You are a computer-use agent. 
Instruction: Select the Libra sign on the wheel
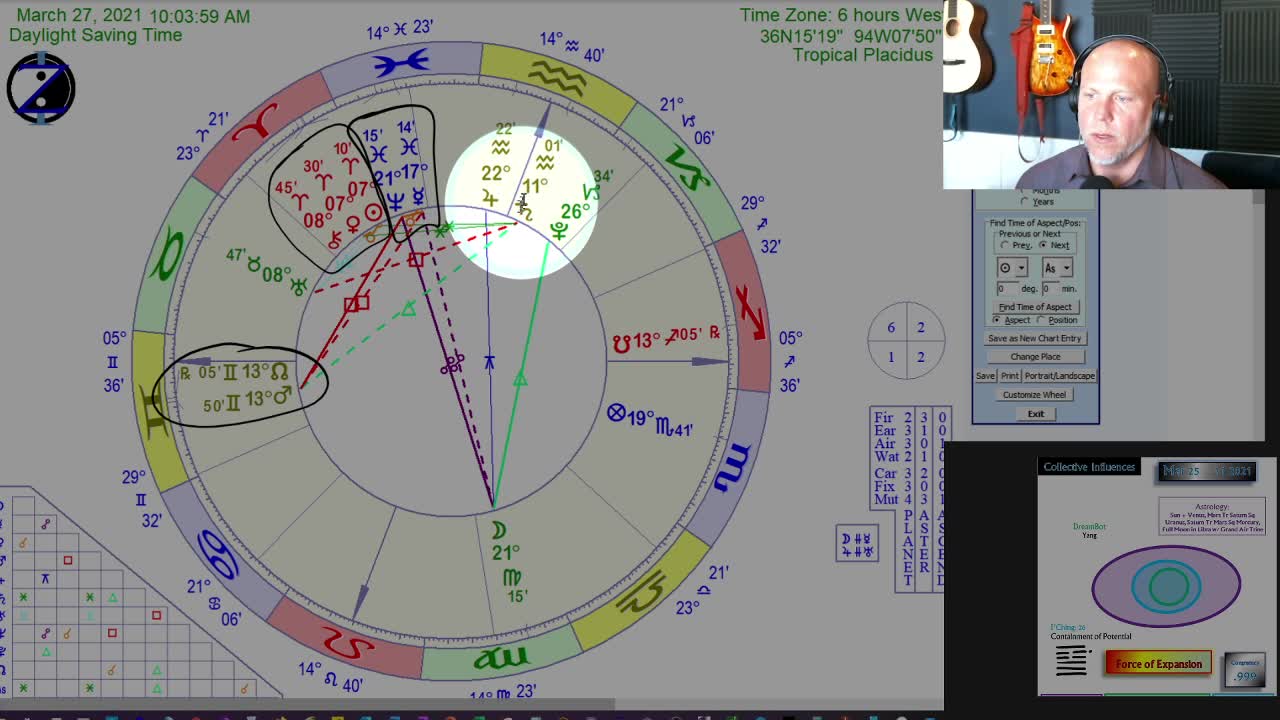click(642, 592)
